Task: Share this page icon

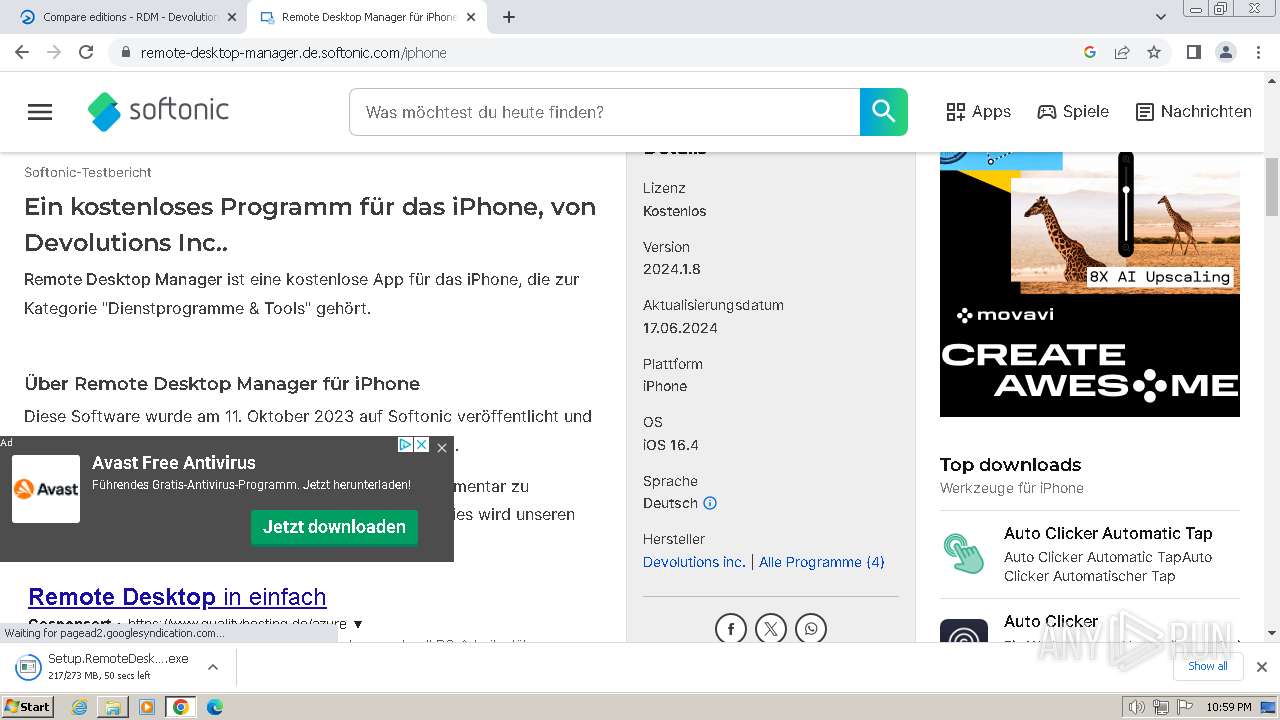Action: pos(1122,52)
